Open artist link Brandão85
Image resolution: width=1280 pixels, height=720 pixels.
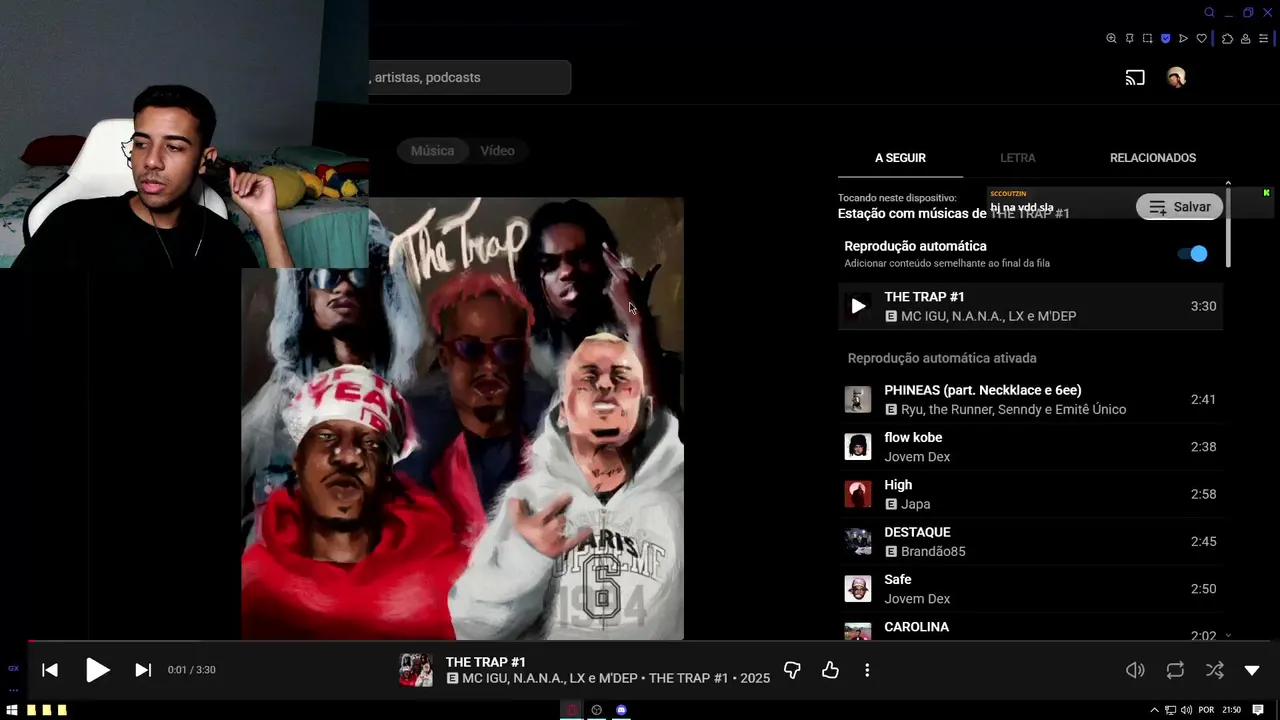click(933, 551)
